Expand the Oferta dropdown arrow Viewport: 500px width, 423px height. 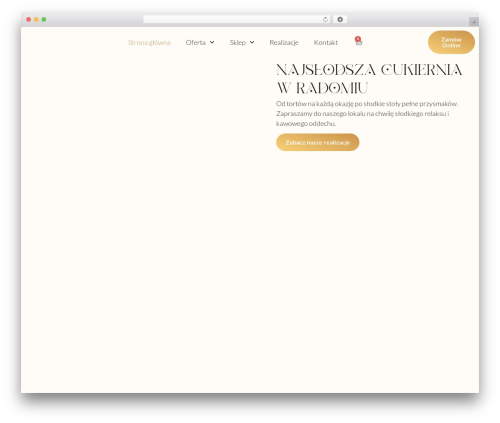(x=212, y=42)
